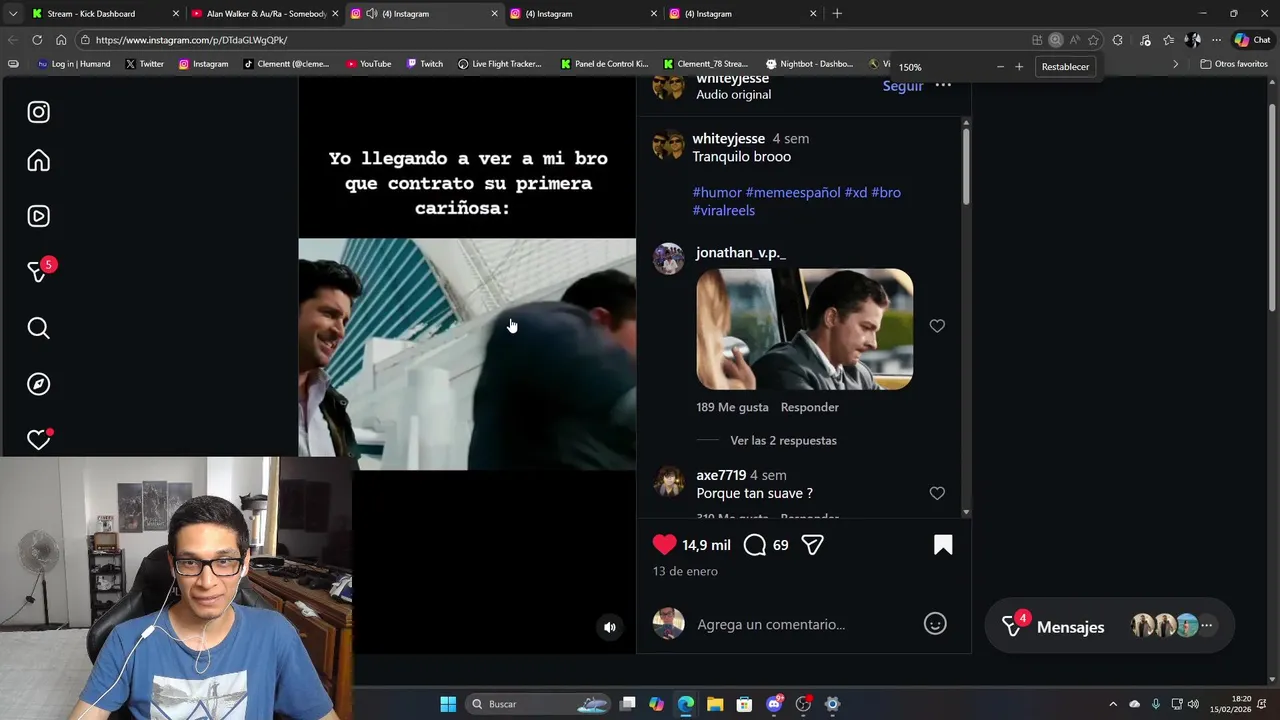The width and height of the screenshot is (1280, 720).
Task: Open direct messages icon with 5 badge
Action: point(38,271)
